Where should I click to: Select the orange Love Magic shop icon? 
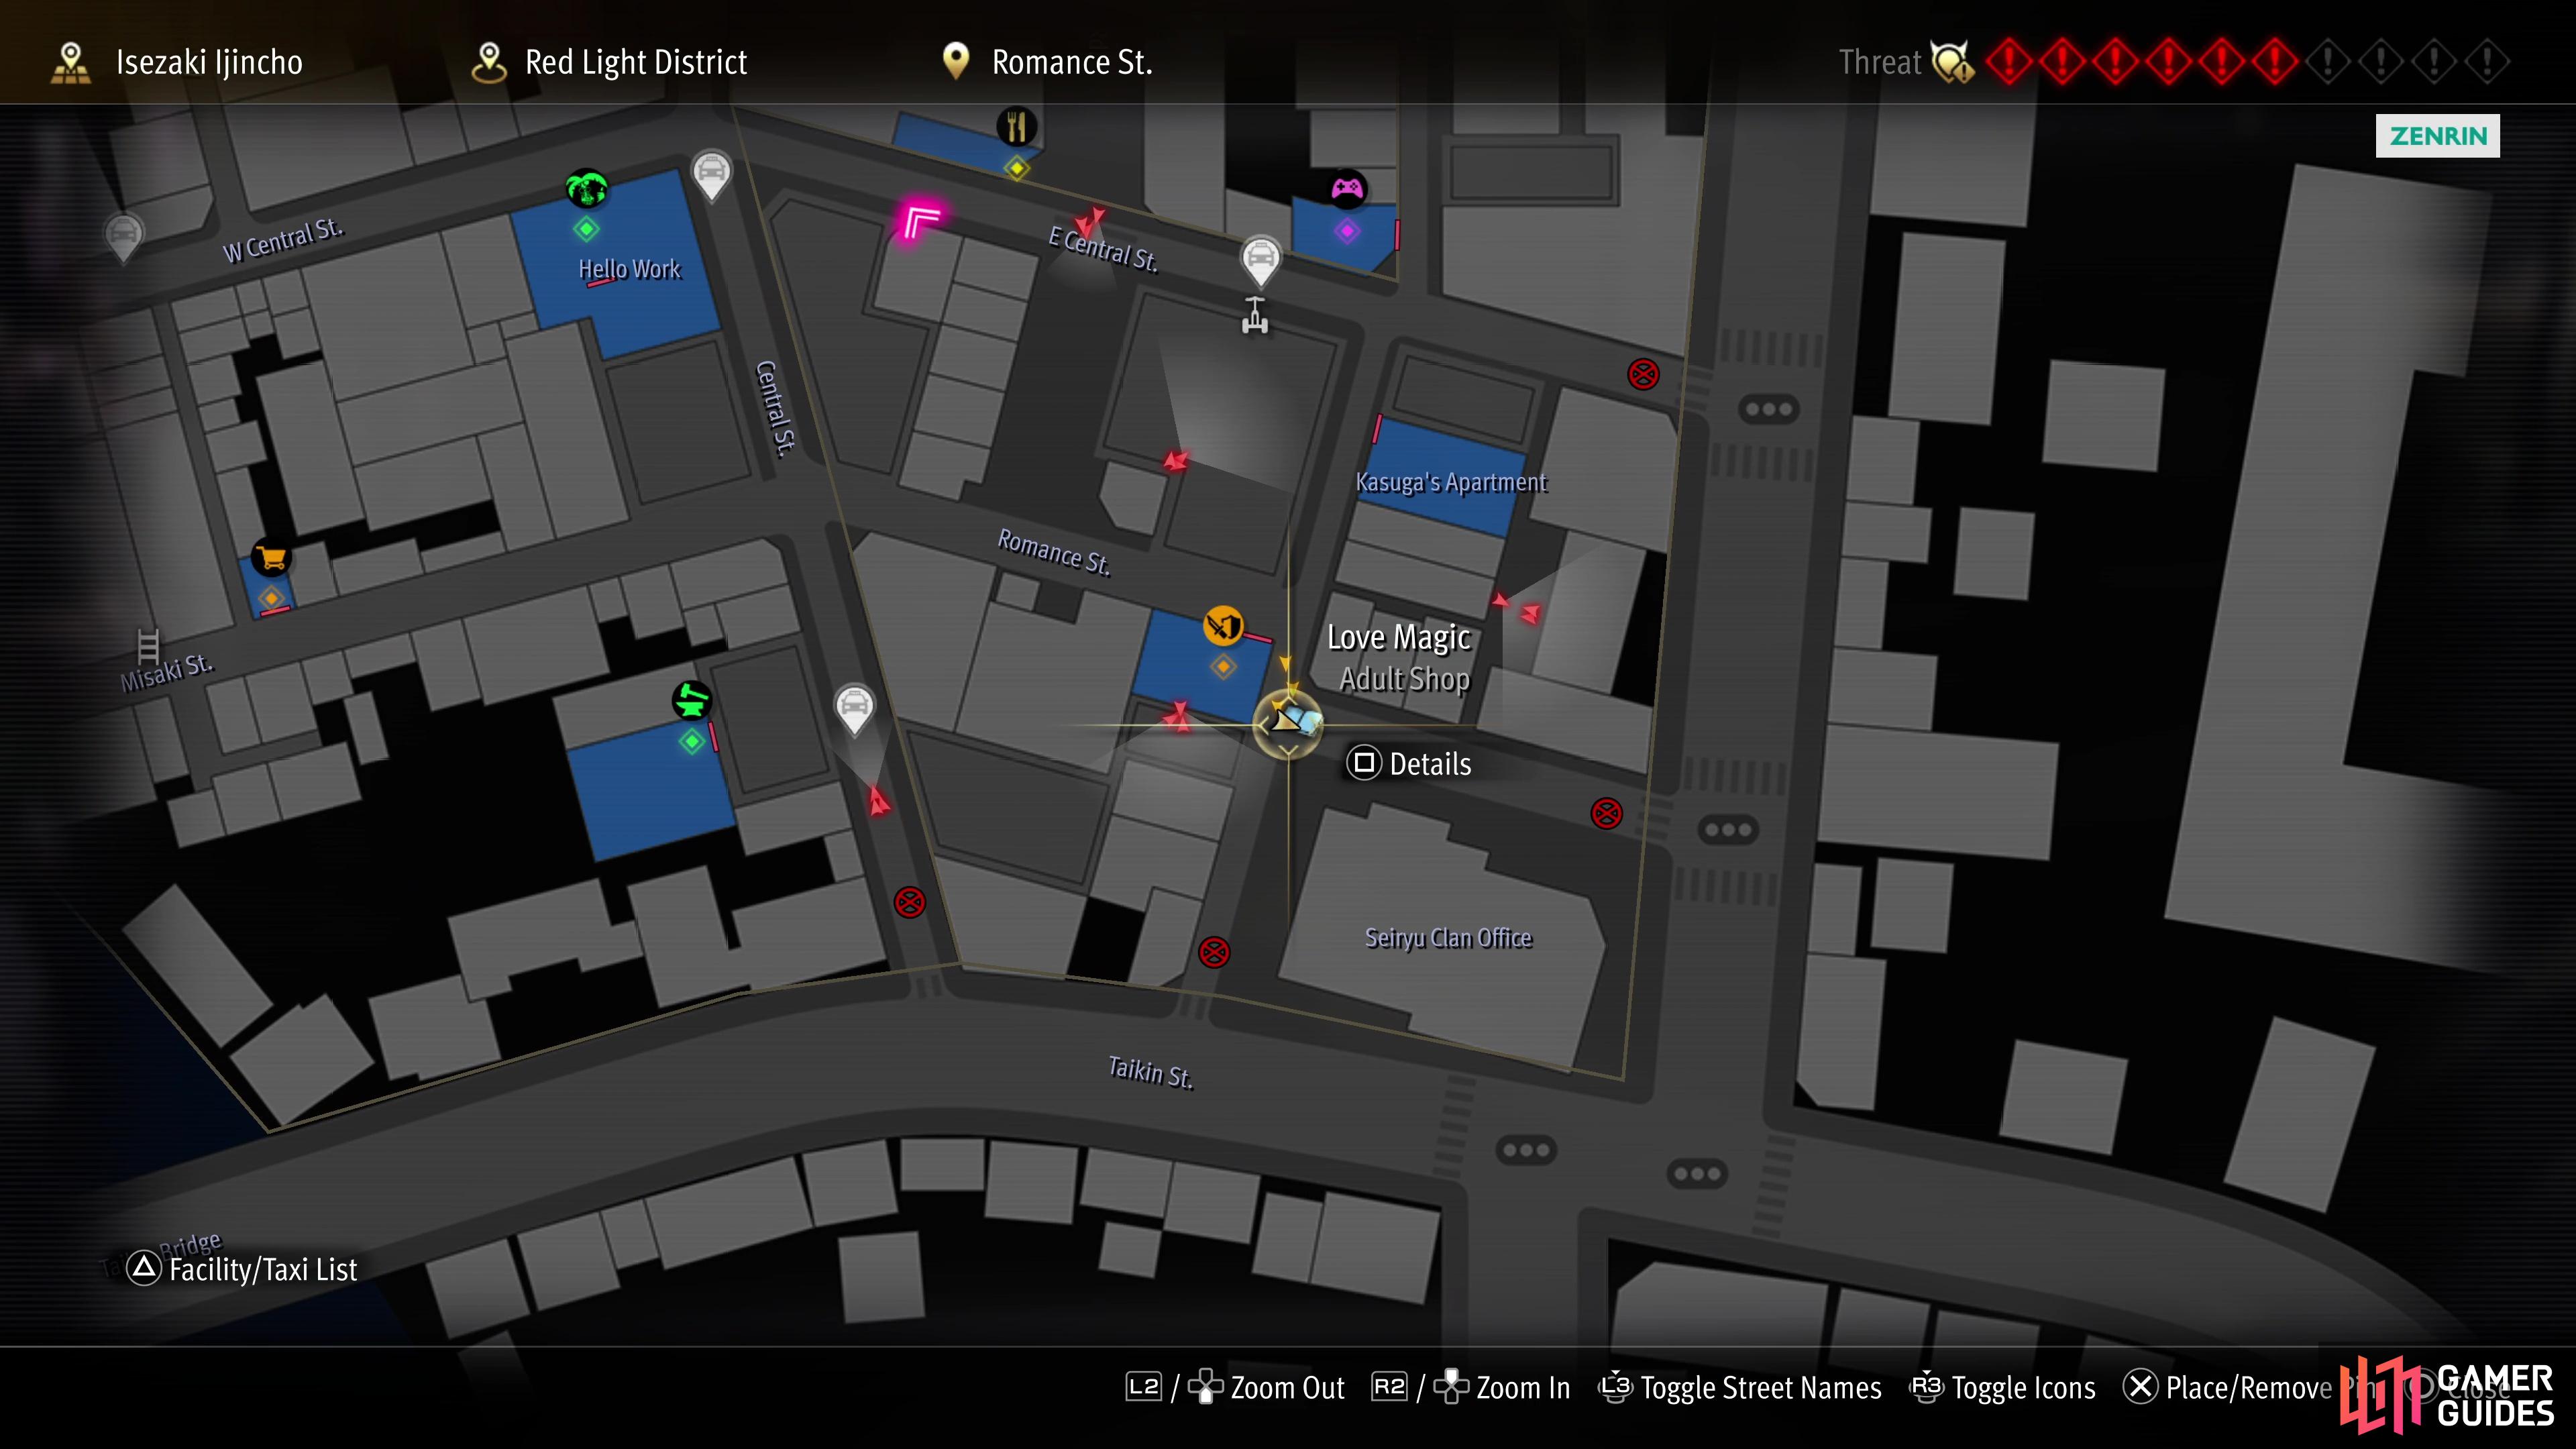tap(1223, 626)
